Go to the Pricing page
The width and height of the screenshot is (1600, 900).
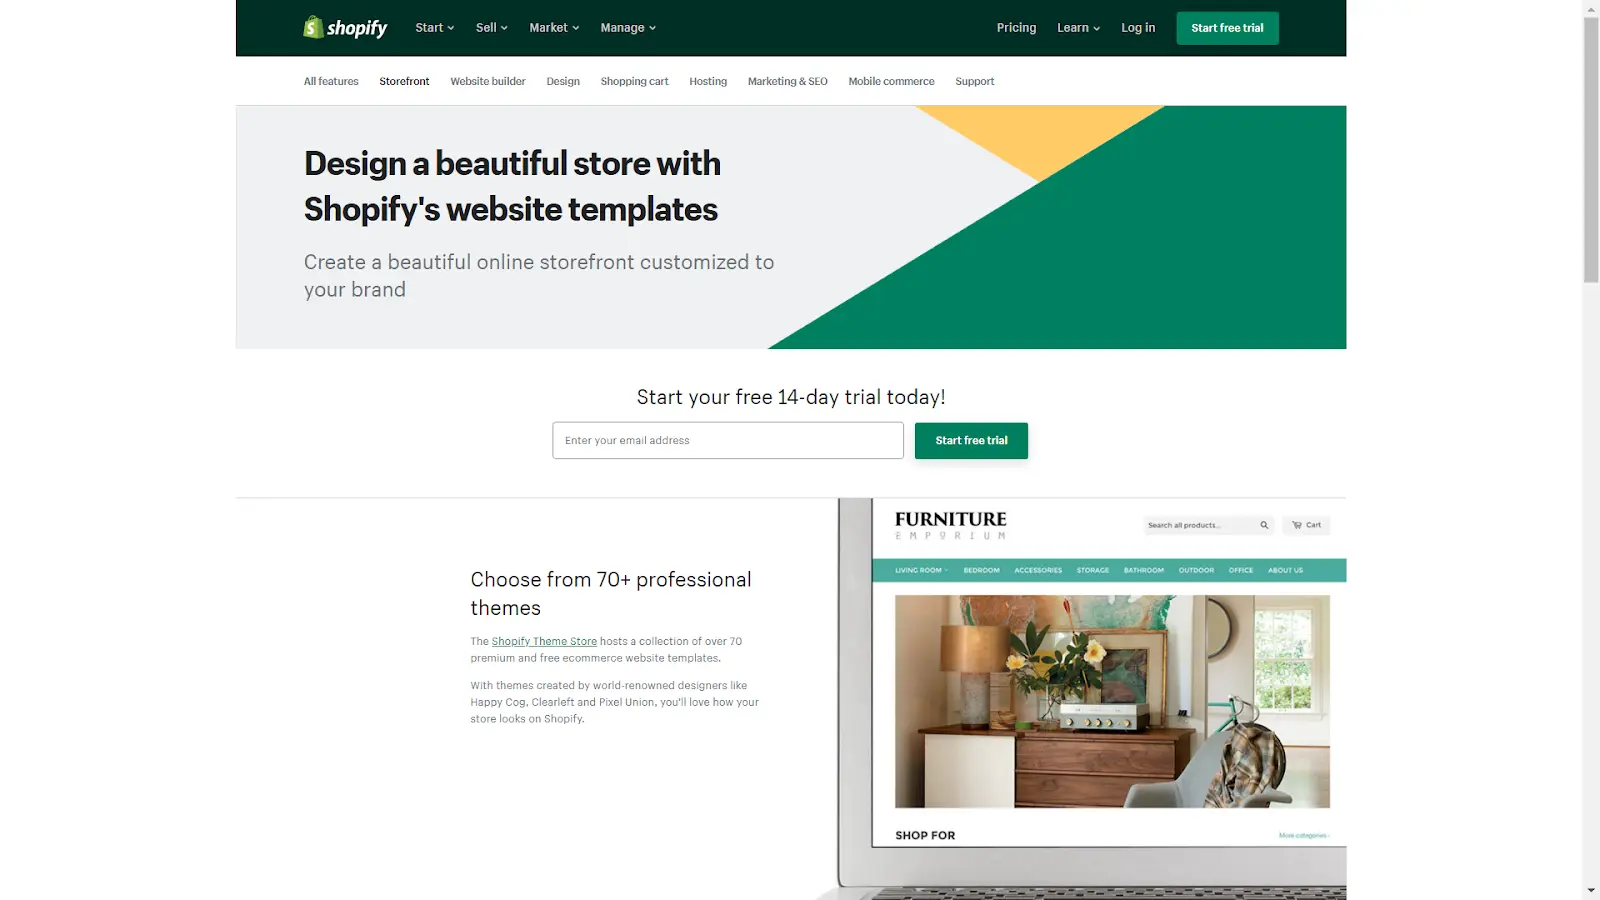pyautogui.click(x=1016, y=28)
